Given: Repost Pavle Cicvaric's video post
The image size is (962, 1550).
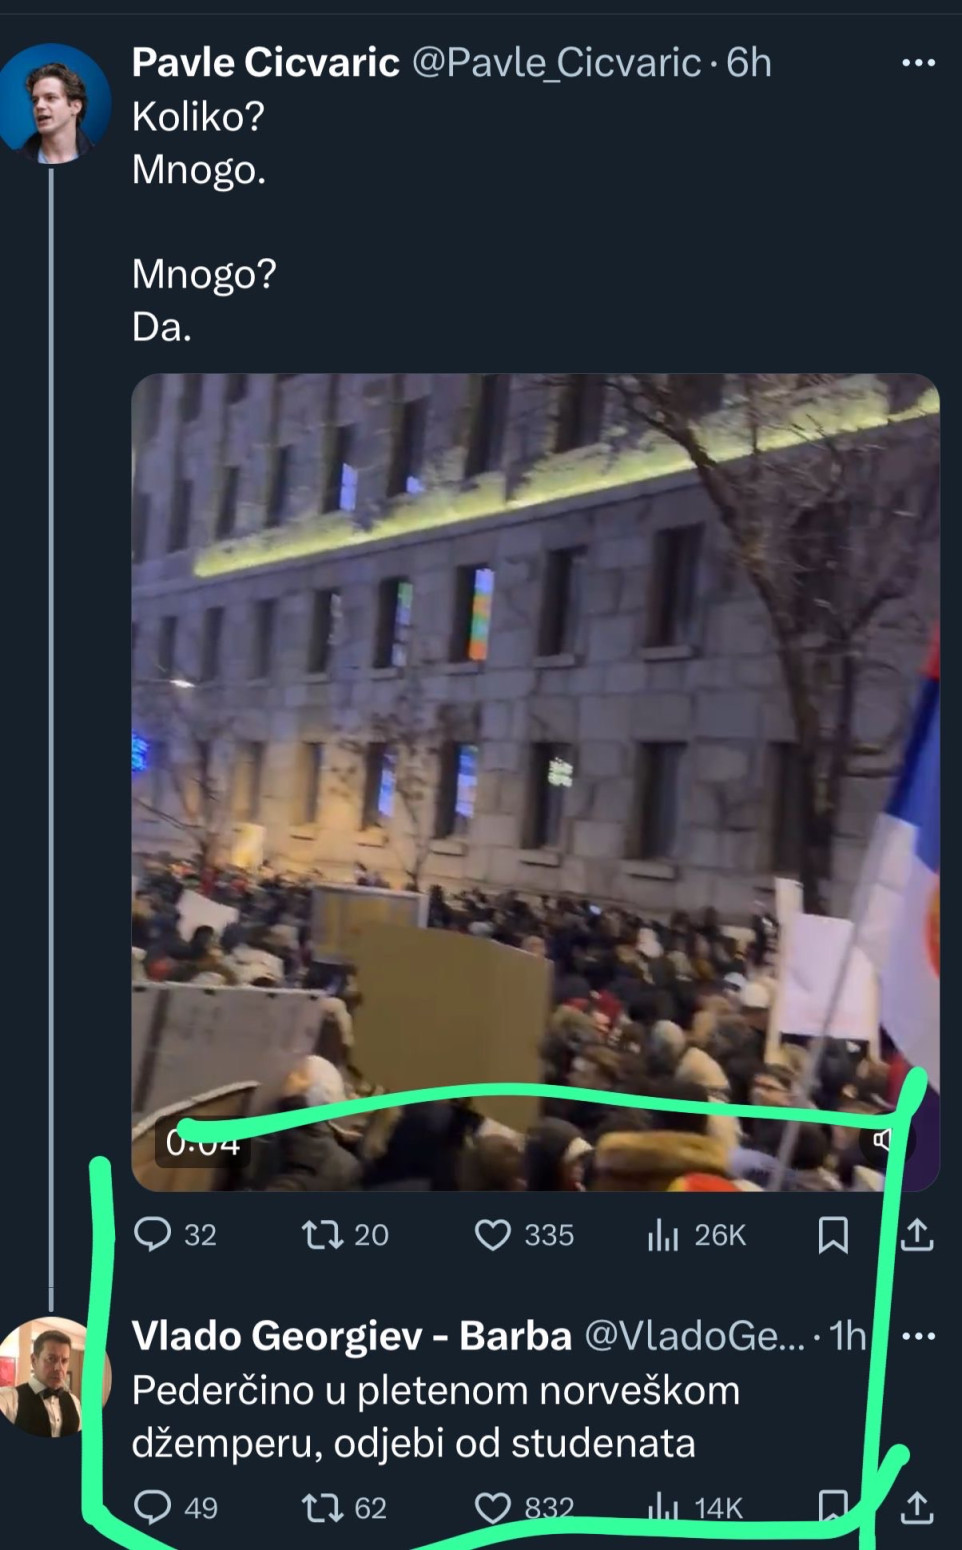Looking at the screenshot, I should [323, 1235].
